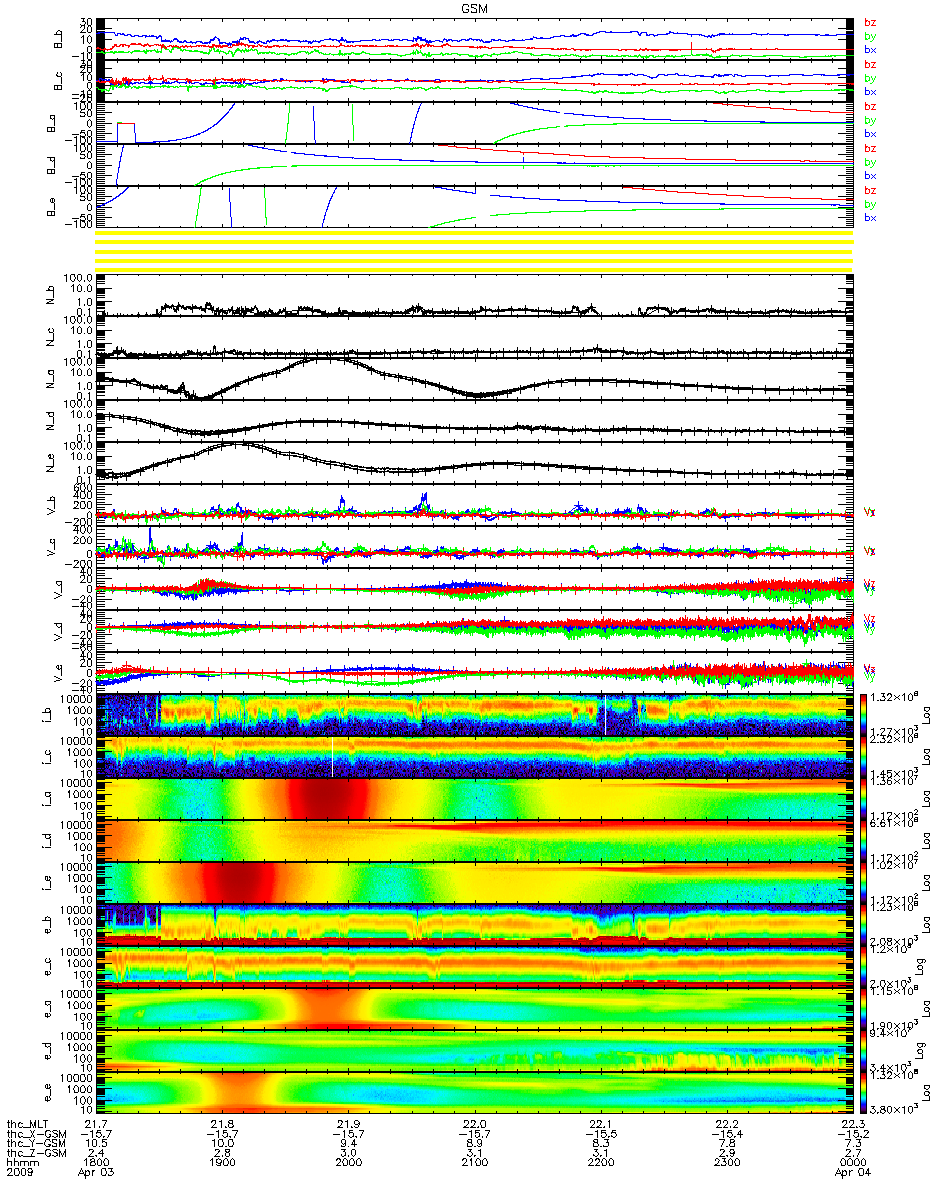The image size is (930, 1200).
Task: Click the green 'by' legend of B_d panel
Action: tap(870, 162)
